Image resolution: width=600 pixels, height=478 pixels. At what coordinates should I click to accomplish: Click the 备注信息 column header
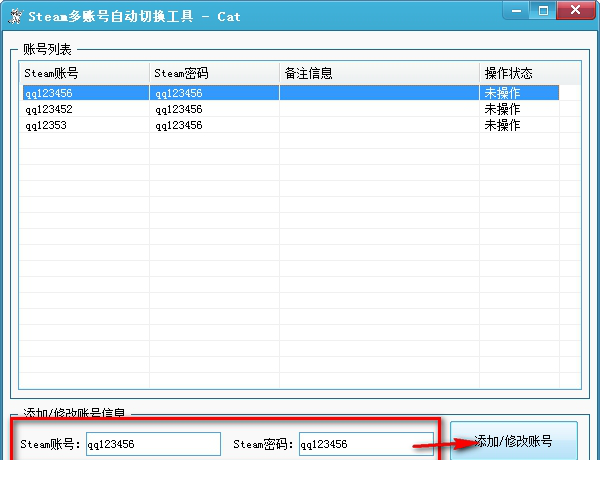click(379, 73)
